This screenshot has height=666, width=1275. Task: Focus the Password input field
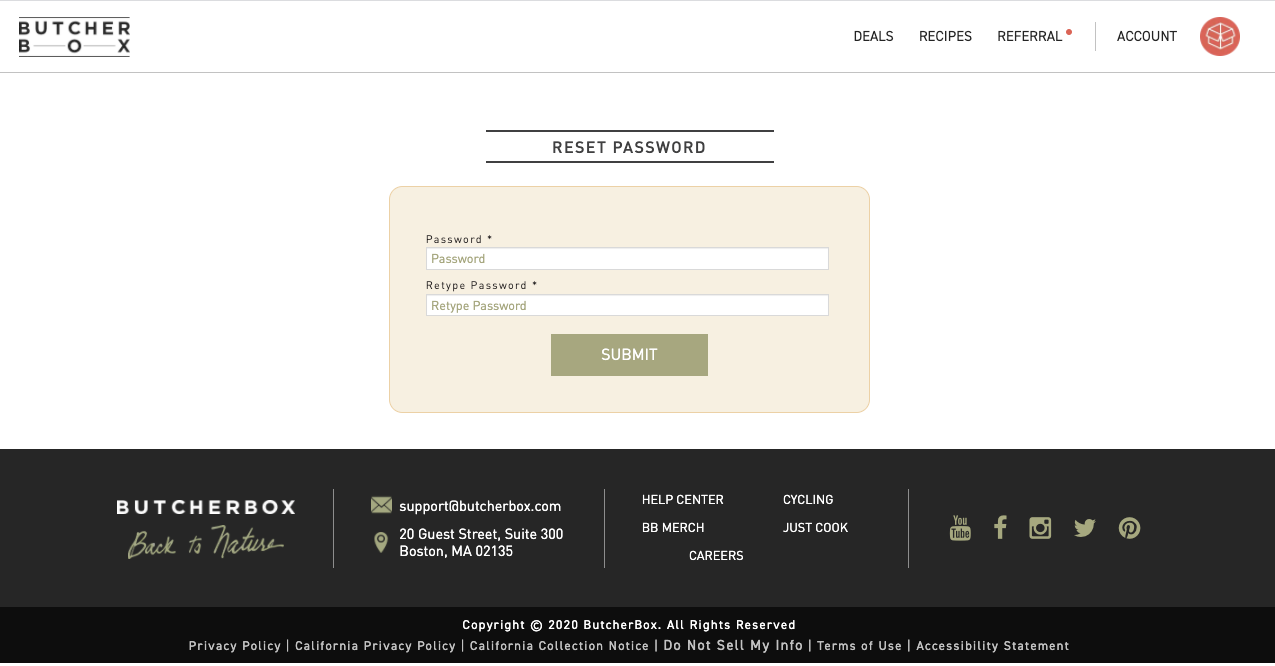pyautogui.click(x=627, y=259)
